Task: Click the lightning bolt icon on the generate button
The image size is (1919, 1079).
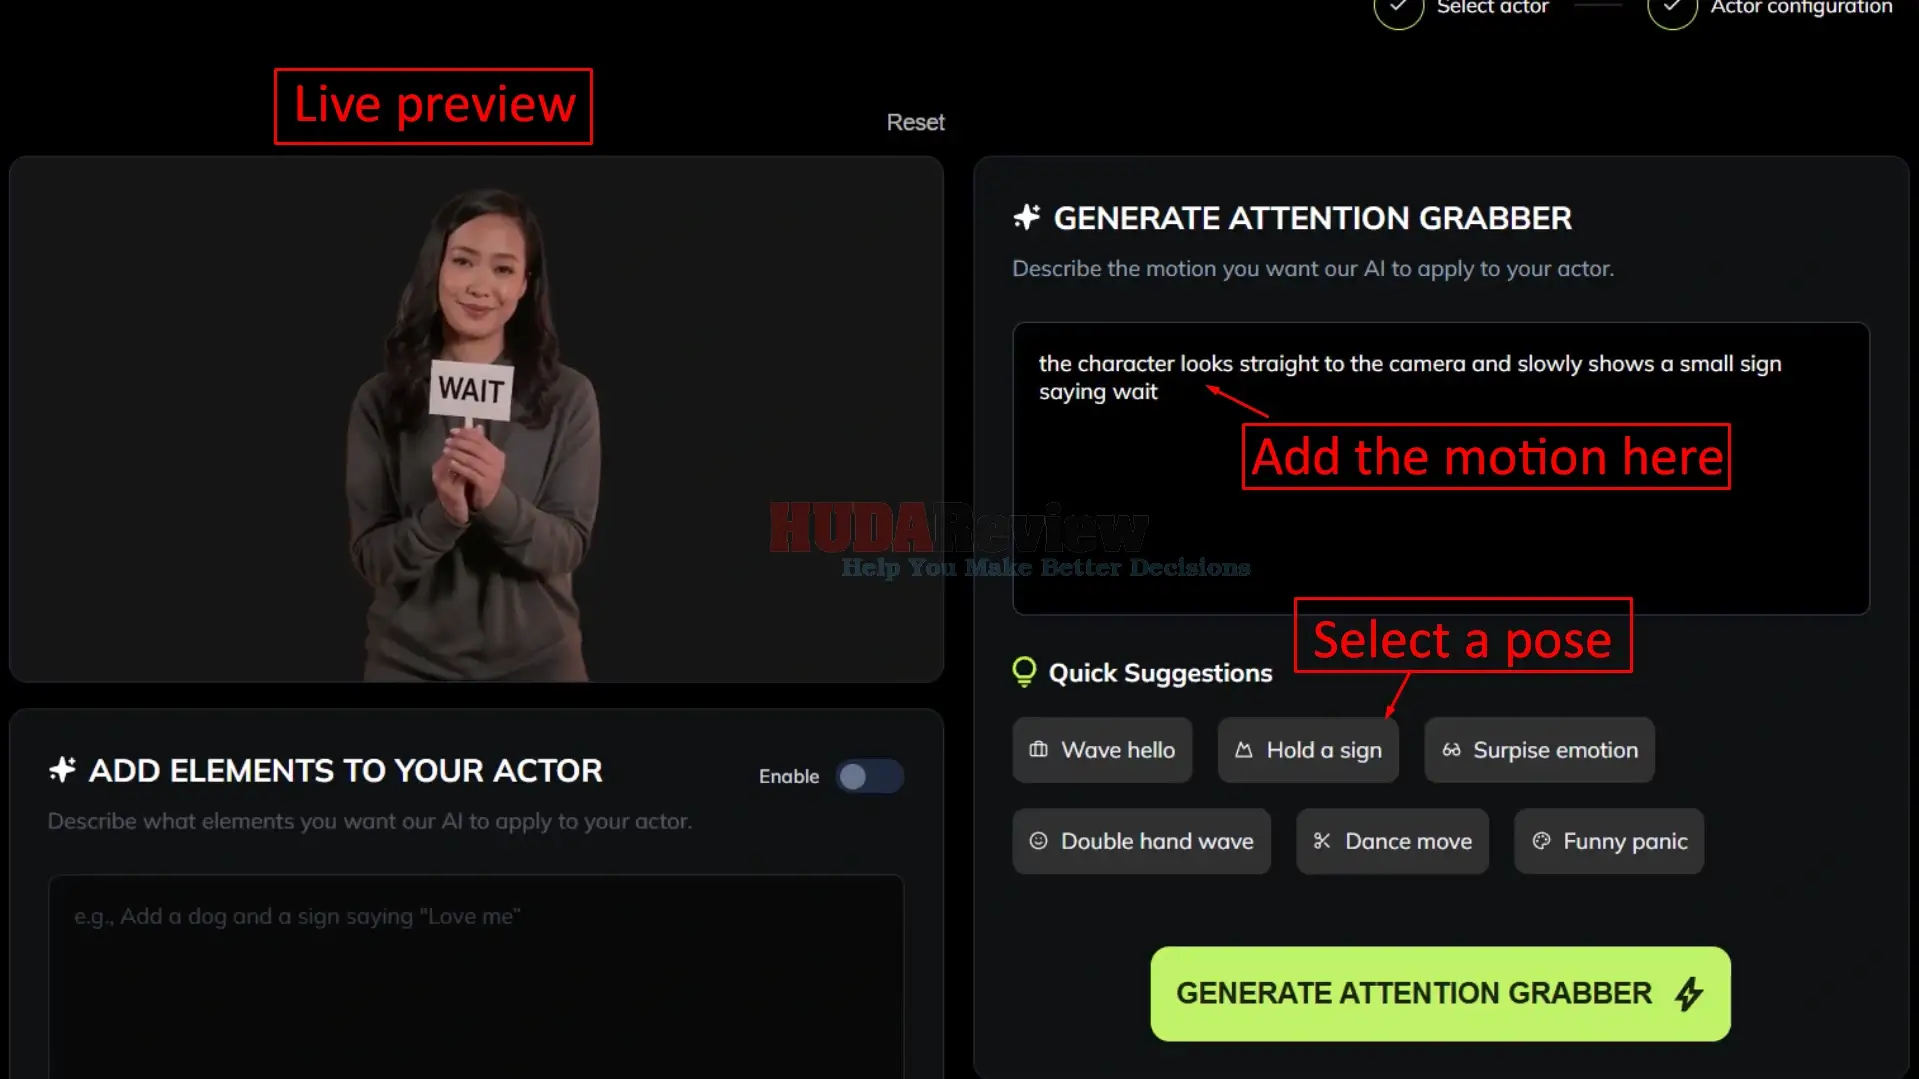Action: coord(1689,993)
